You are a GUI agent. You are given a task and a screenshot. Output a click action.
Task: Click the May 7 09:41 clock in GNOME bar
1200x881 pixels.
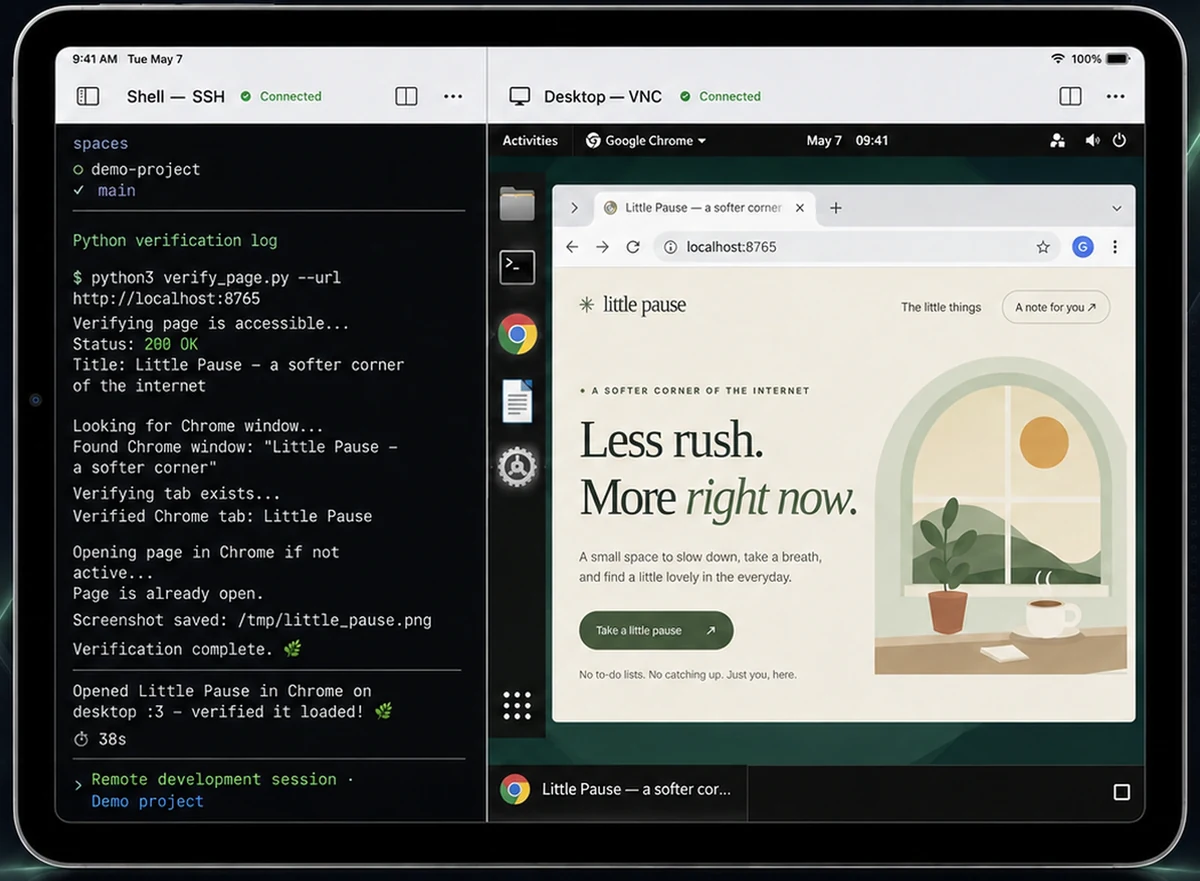pyautogui.click(x=847, y=141)
